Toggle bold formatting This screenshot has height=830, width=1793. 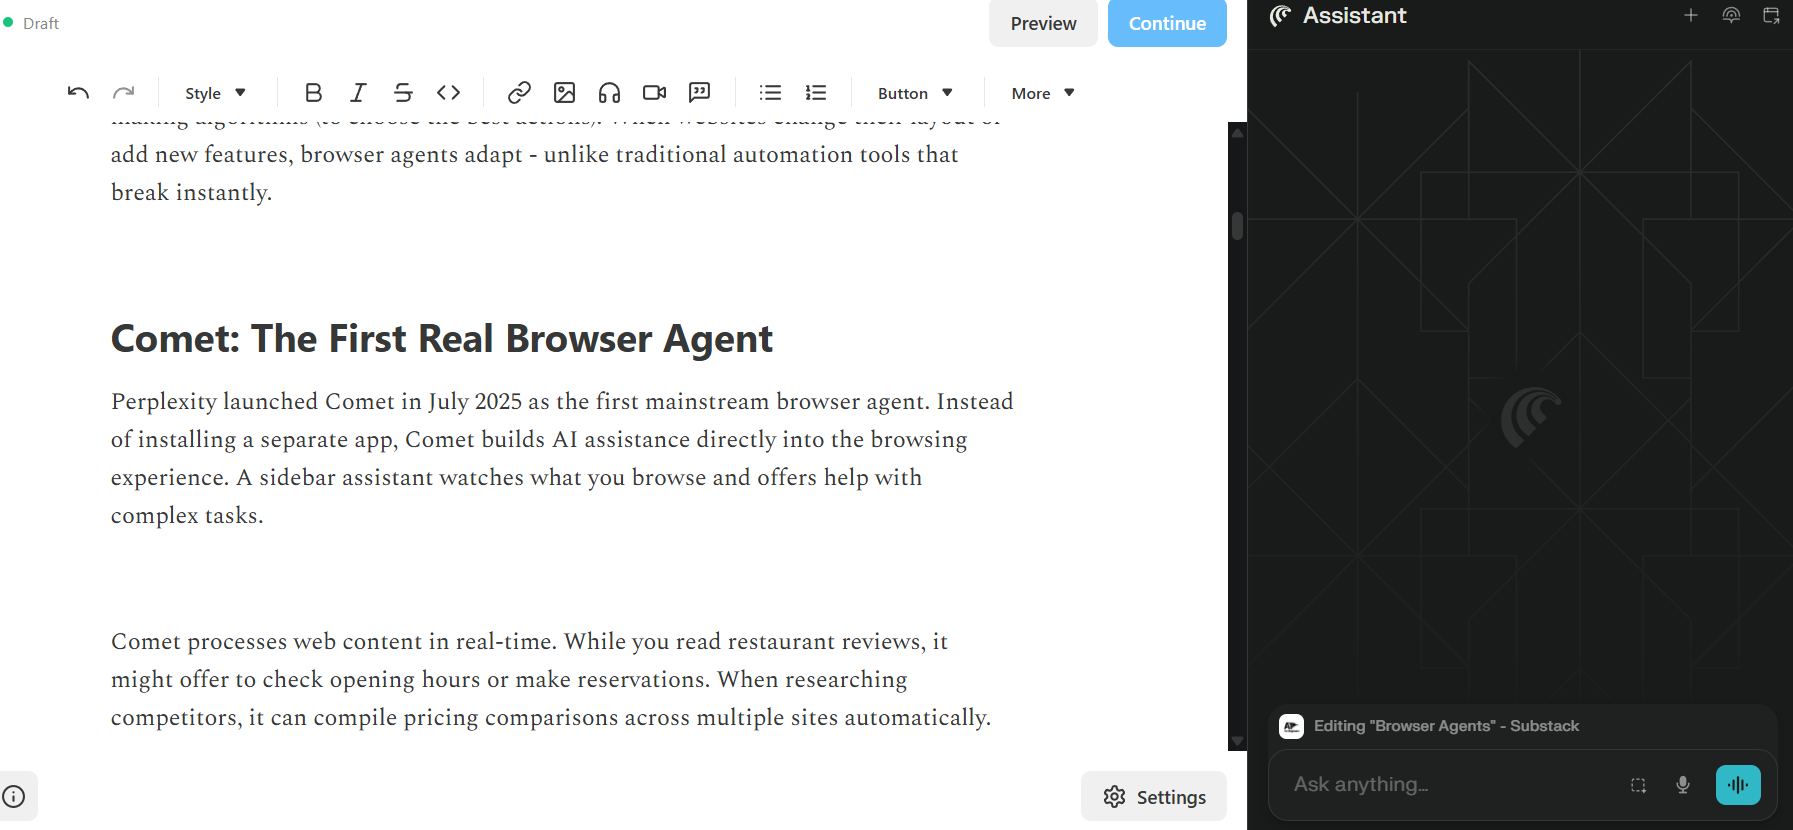coord(313,93)
